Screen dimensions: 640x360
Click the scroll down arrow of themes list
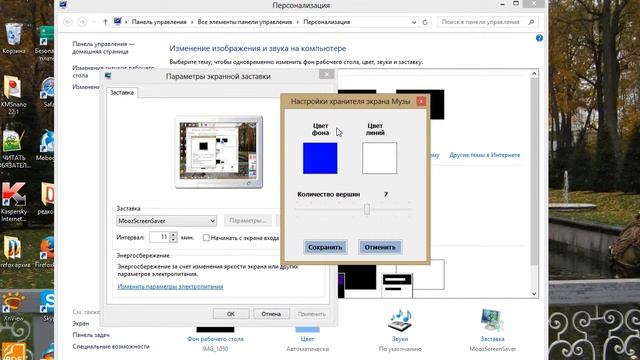(534, 293)
